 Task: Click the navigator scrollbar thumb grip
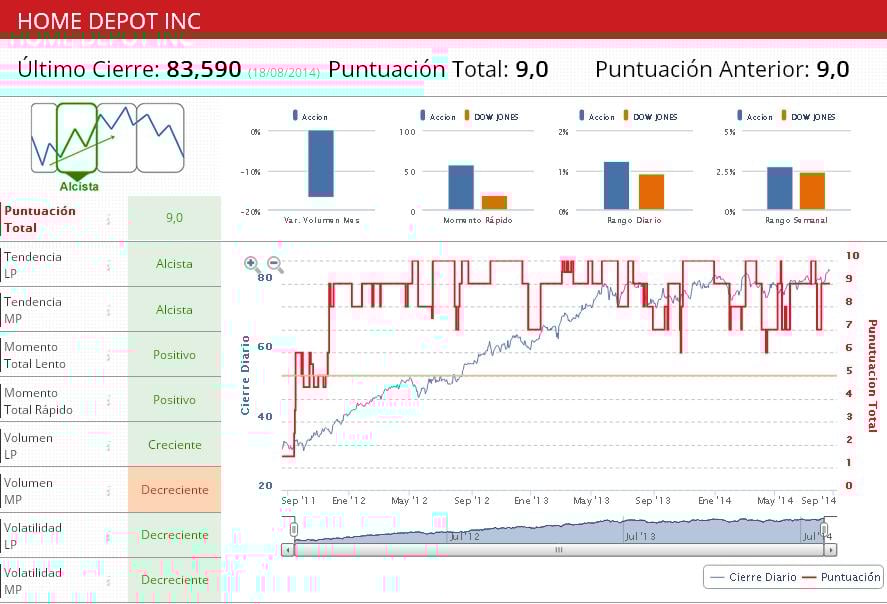click(559, 550)
